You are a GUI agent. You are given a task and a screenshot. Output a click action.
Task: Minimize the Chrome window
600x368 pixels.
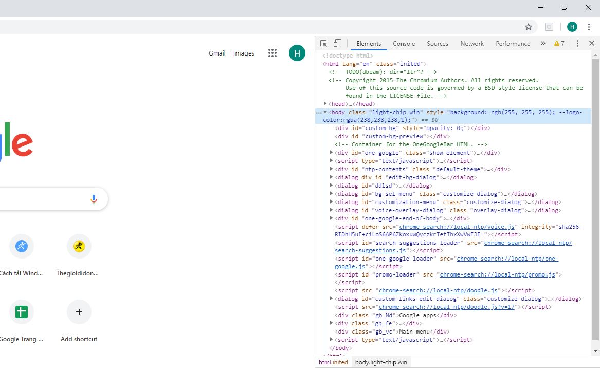click(541, 8)
